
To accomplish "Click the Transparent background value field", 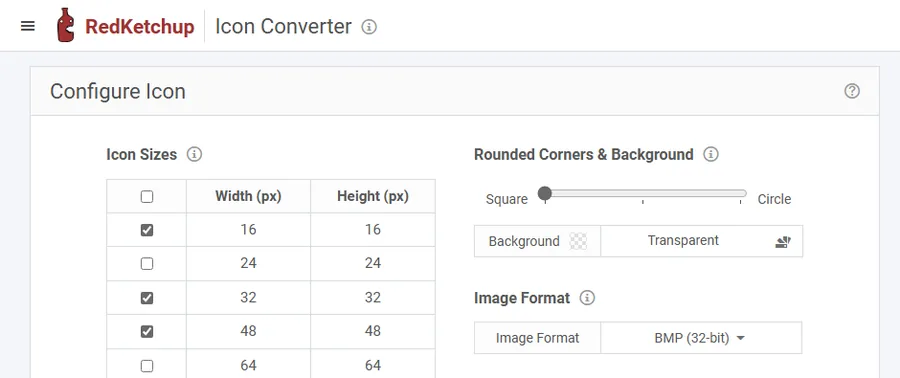I will 683,240.
